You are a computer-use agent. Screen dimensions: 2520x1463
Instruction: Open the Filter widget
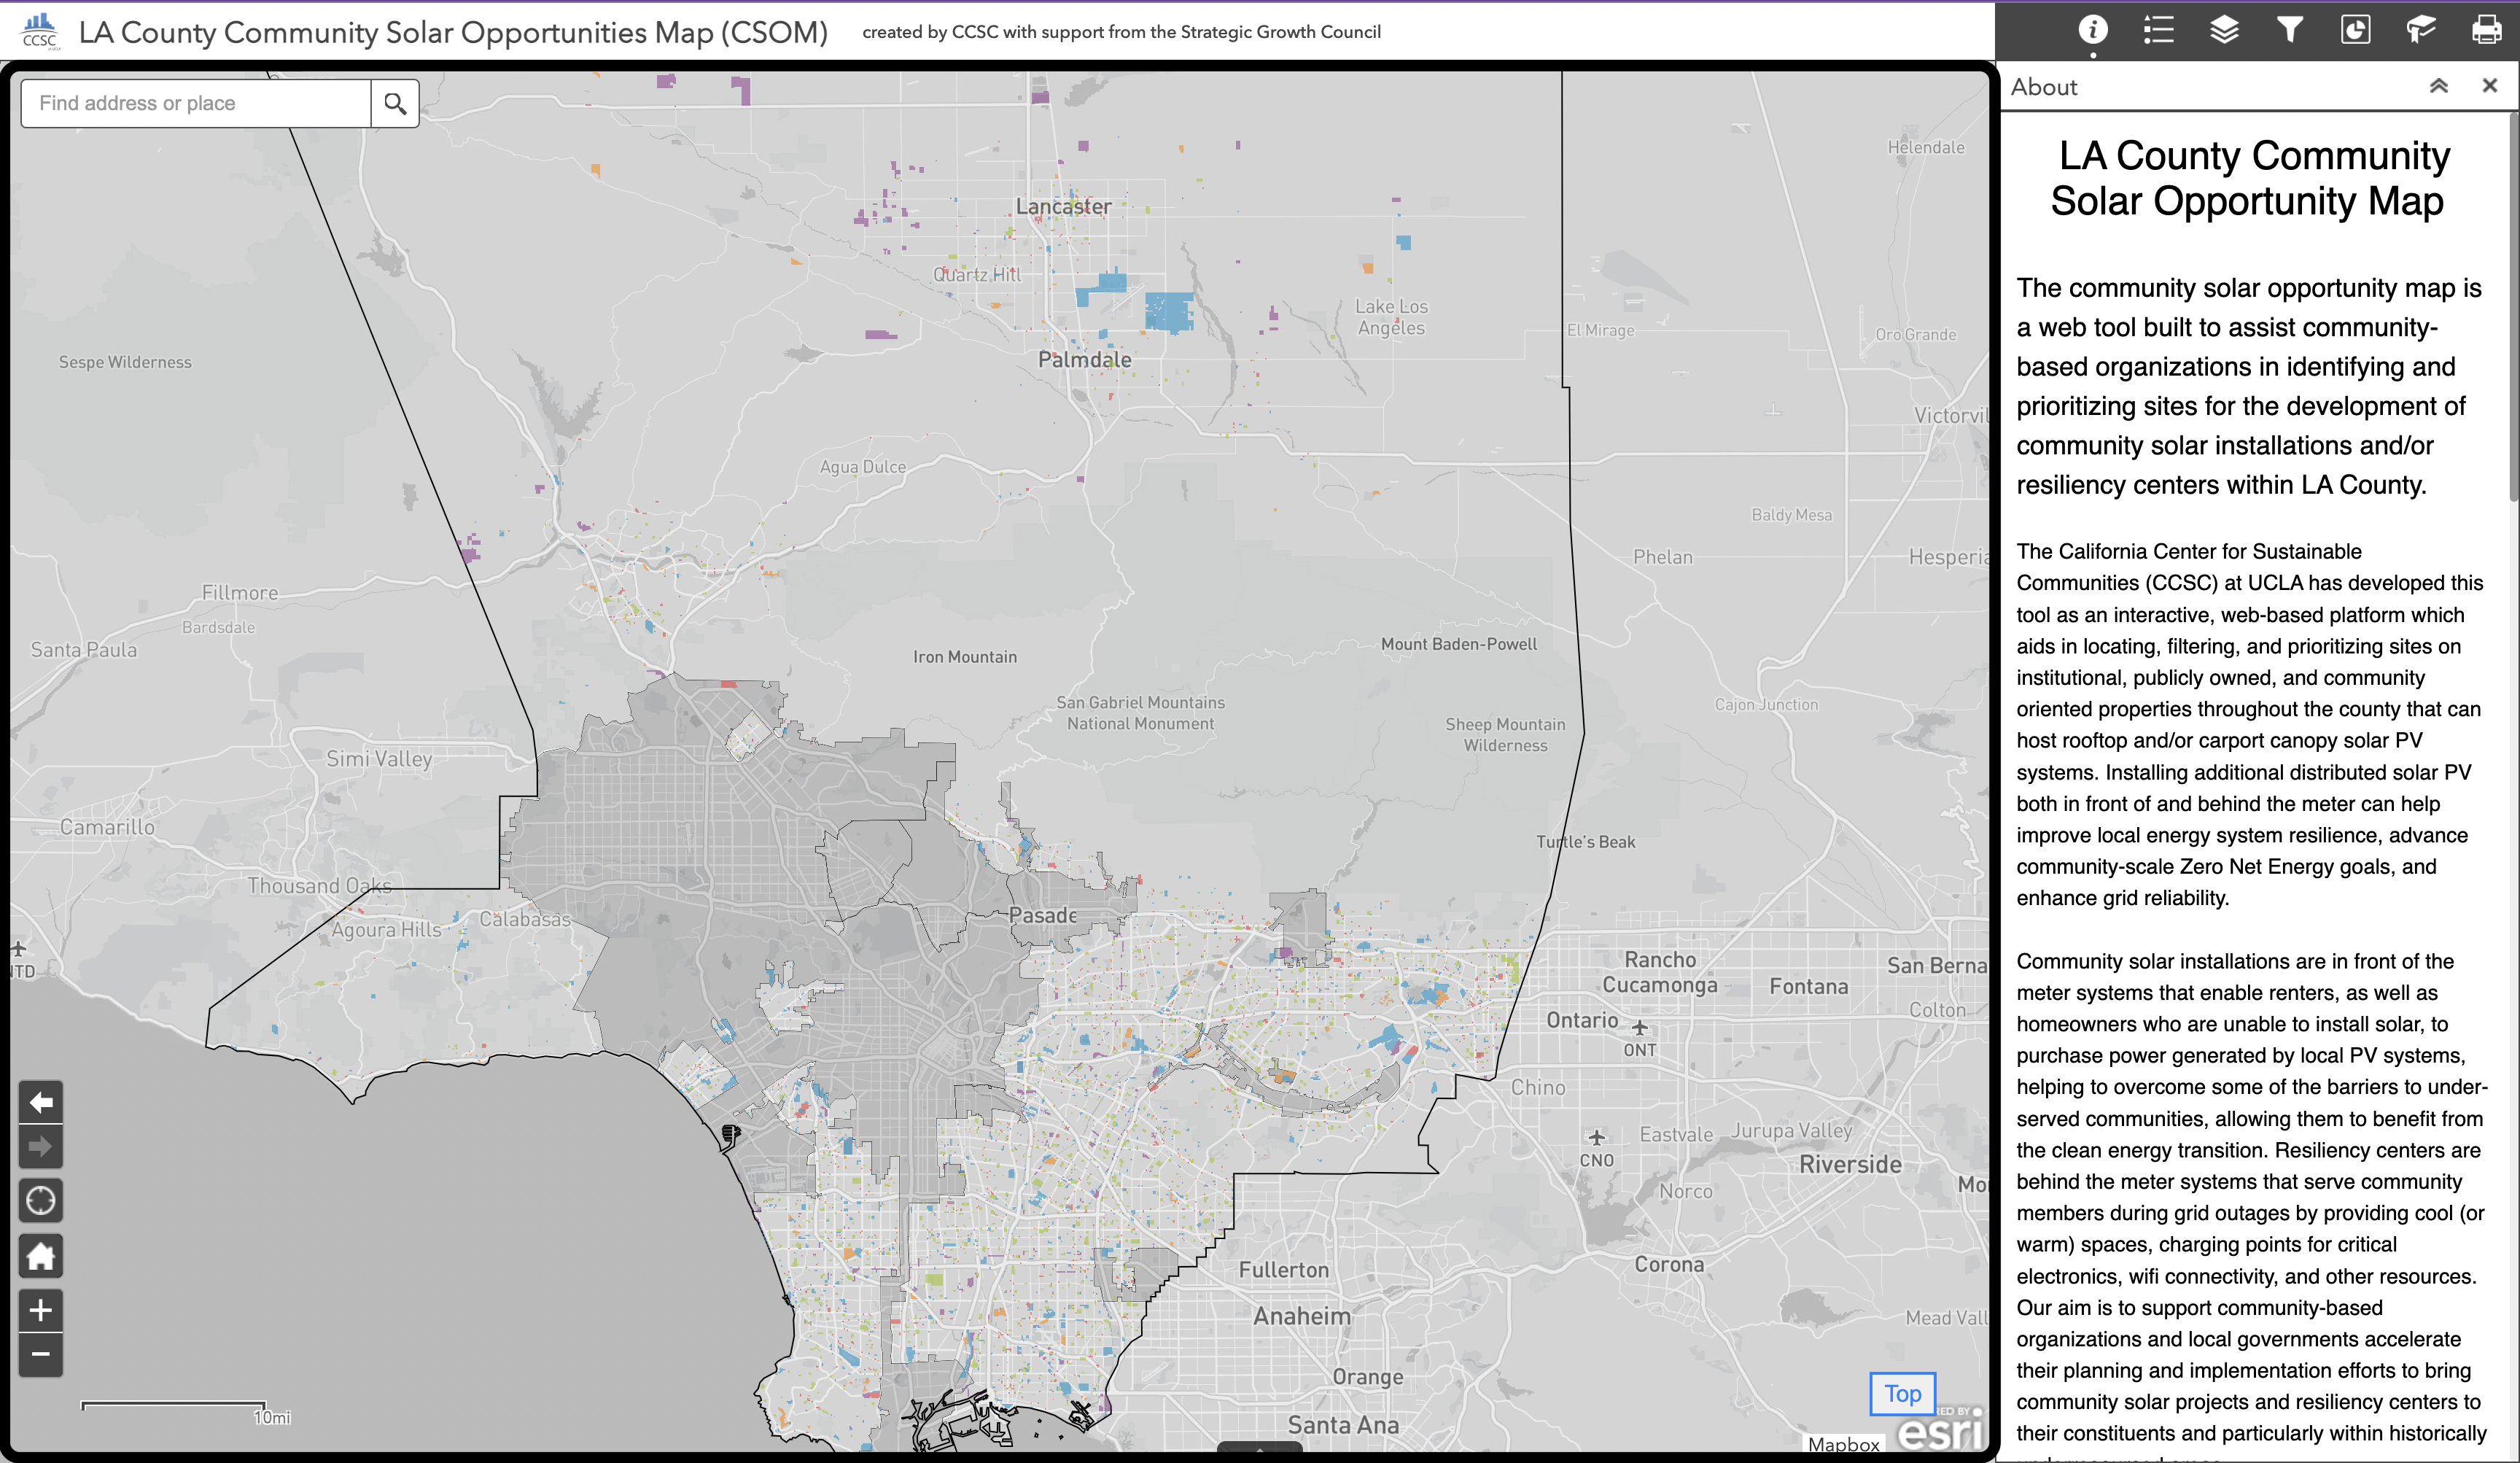(2290, 30)
